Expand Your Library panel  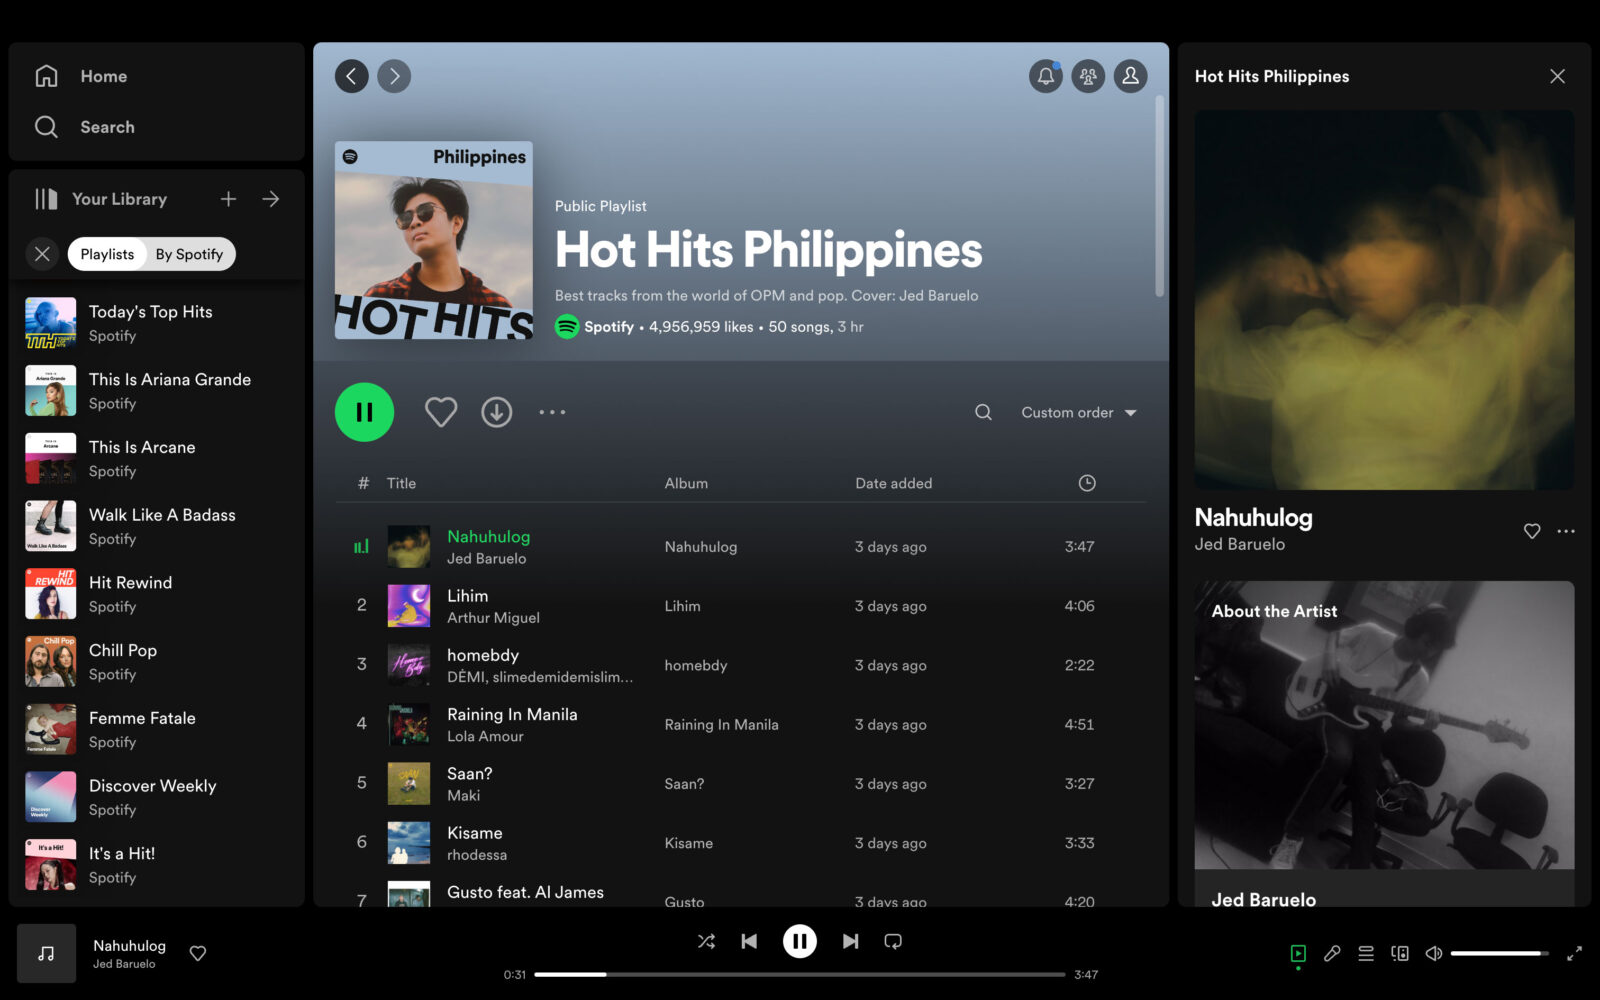pyautogui.click(x=271, y=198)
